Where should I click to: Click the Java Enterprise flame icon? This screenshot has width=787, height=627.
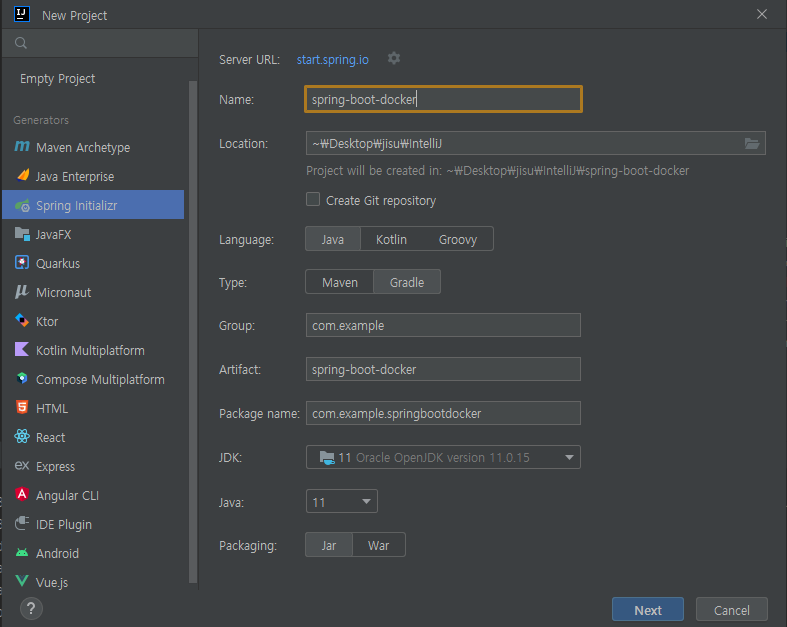click(23, 175)
